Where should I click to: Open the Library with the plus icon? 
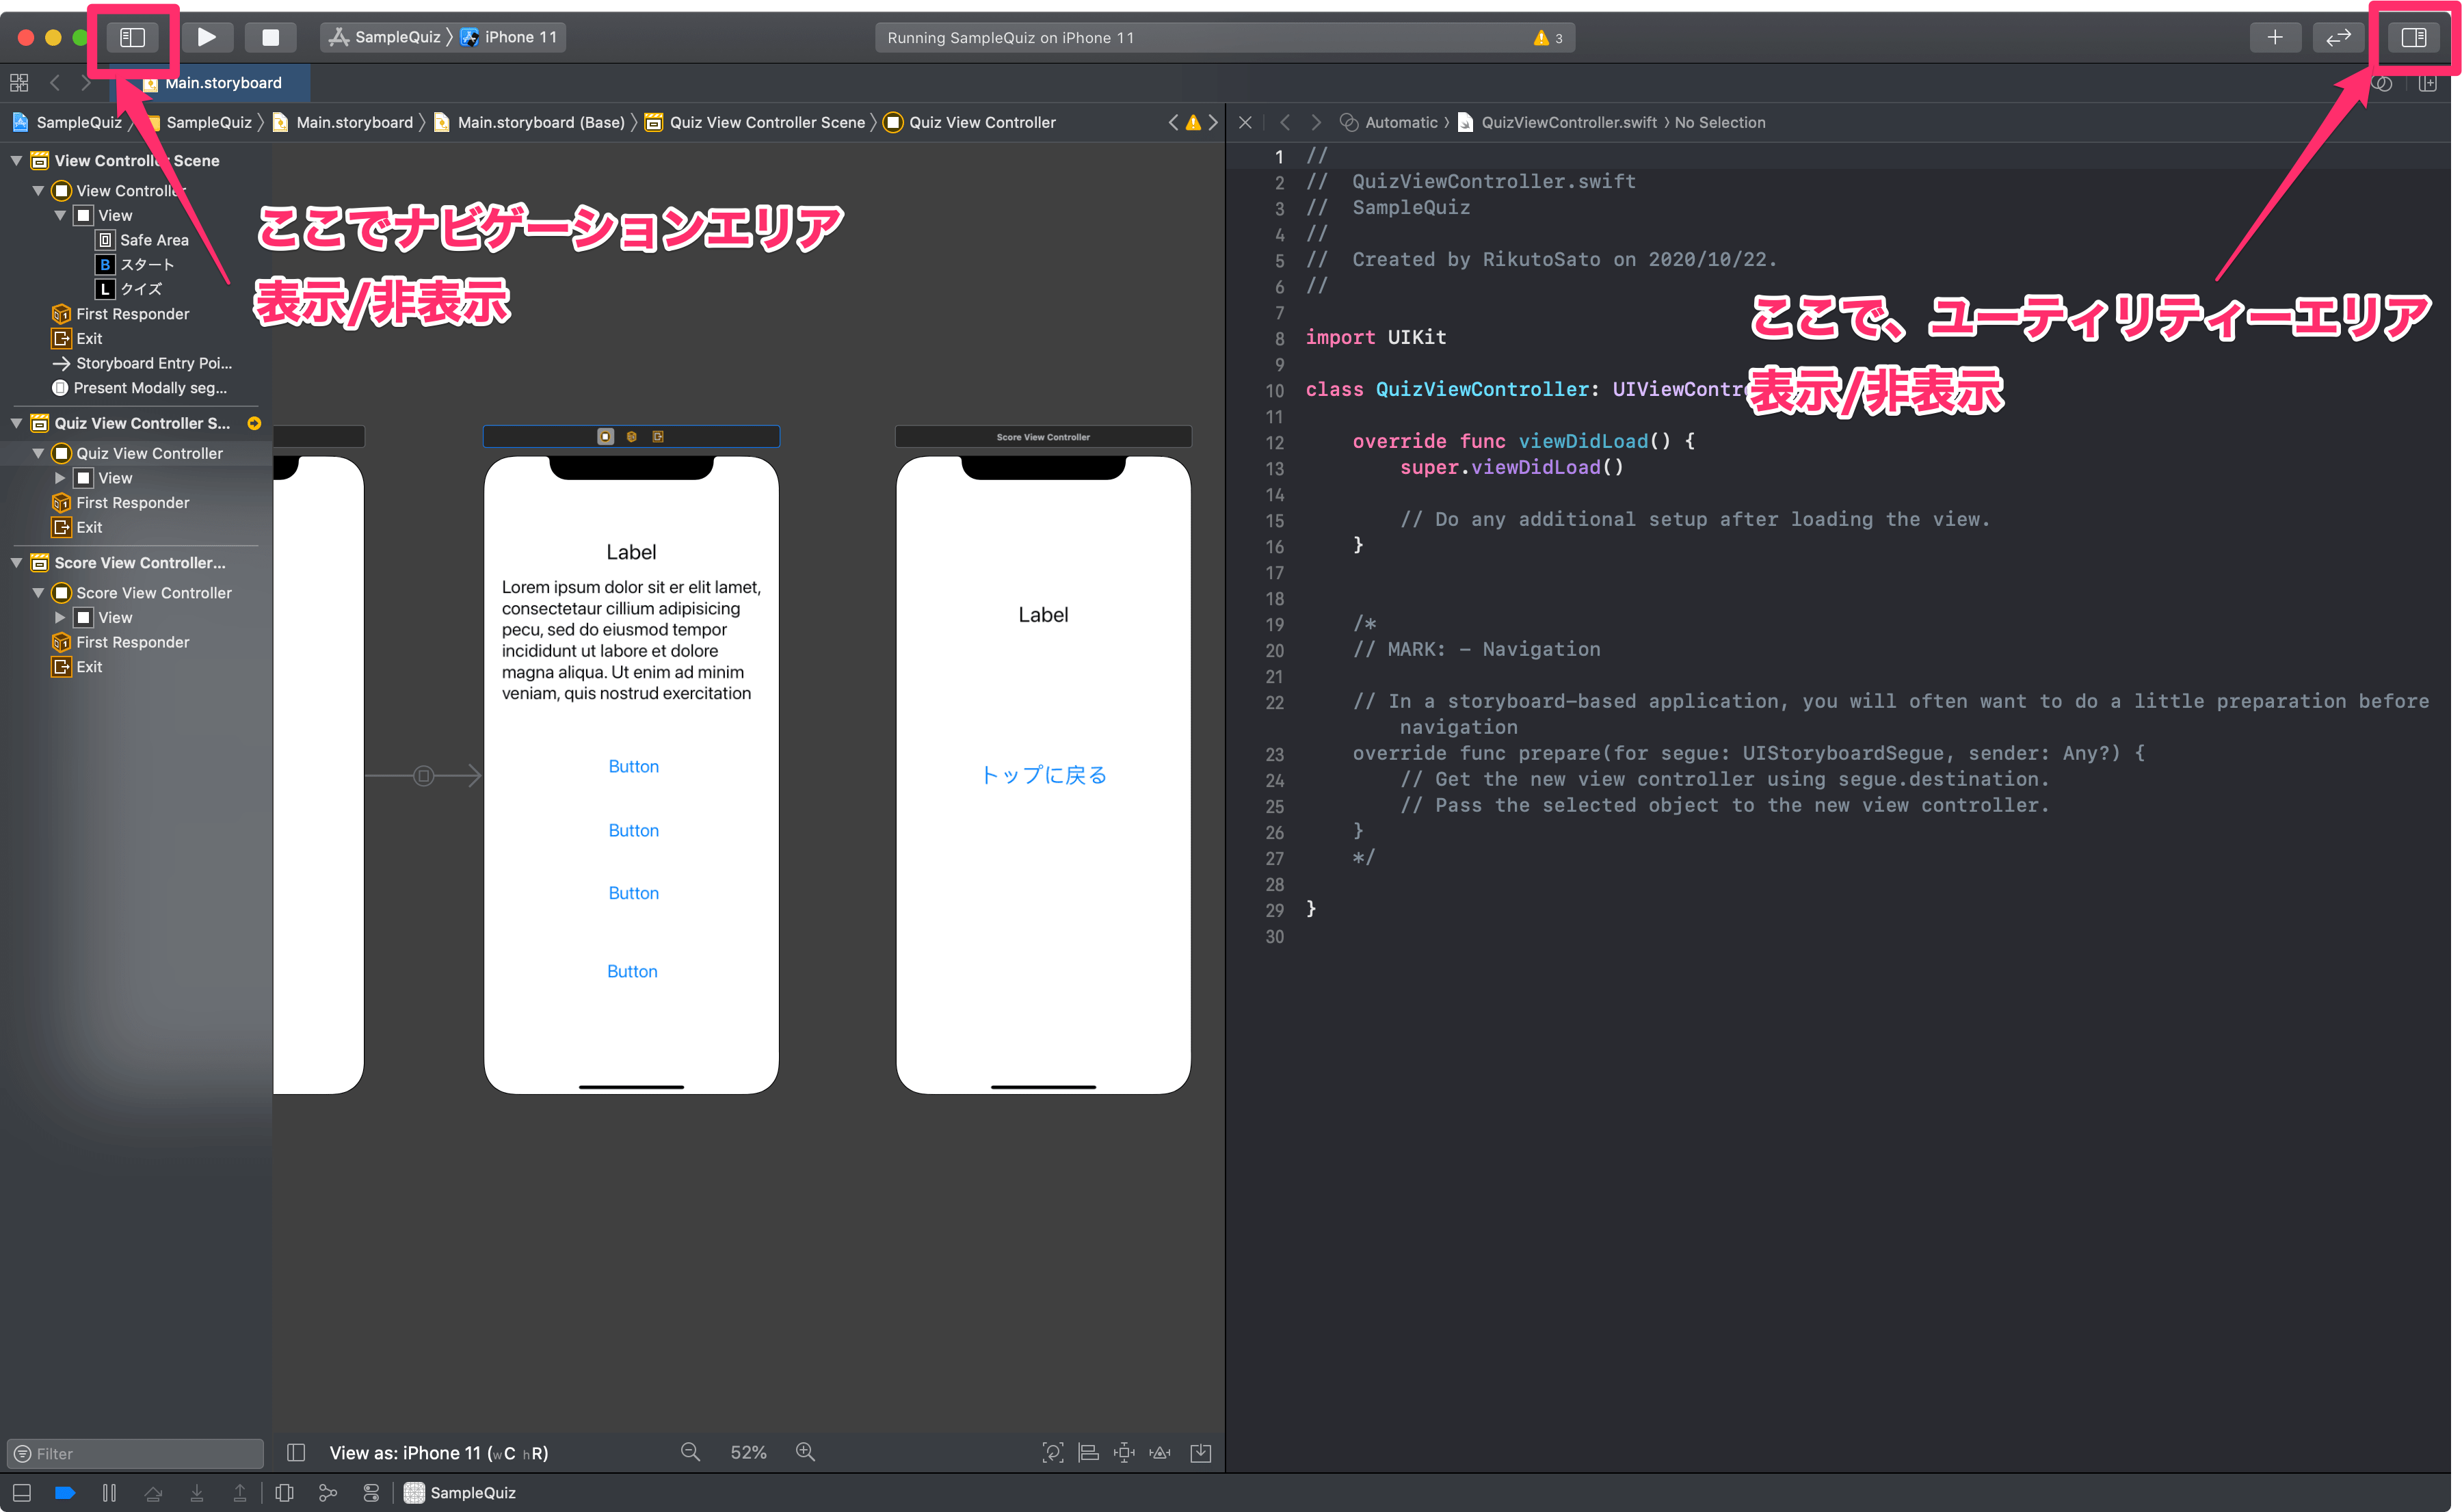click(2275, 37)
